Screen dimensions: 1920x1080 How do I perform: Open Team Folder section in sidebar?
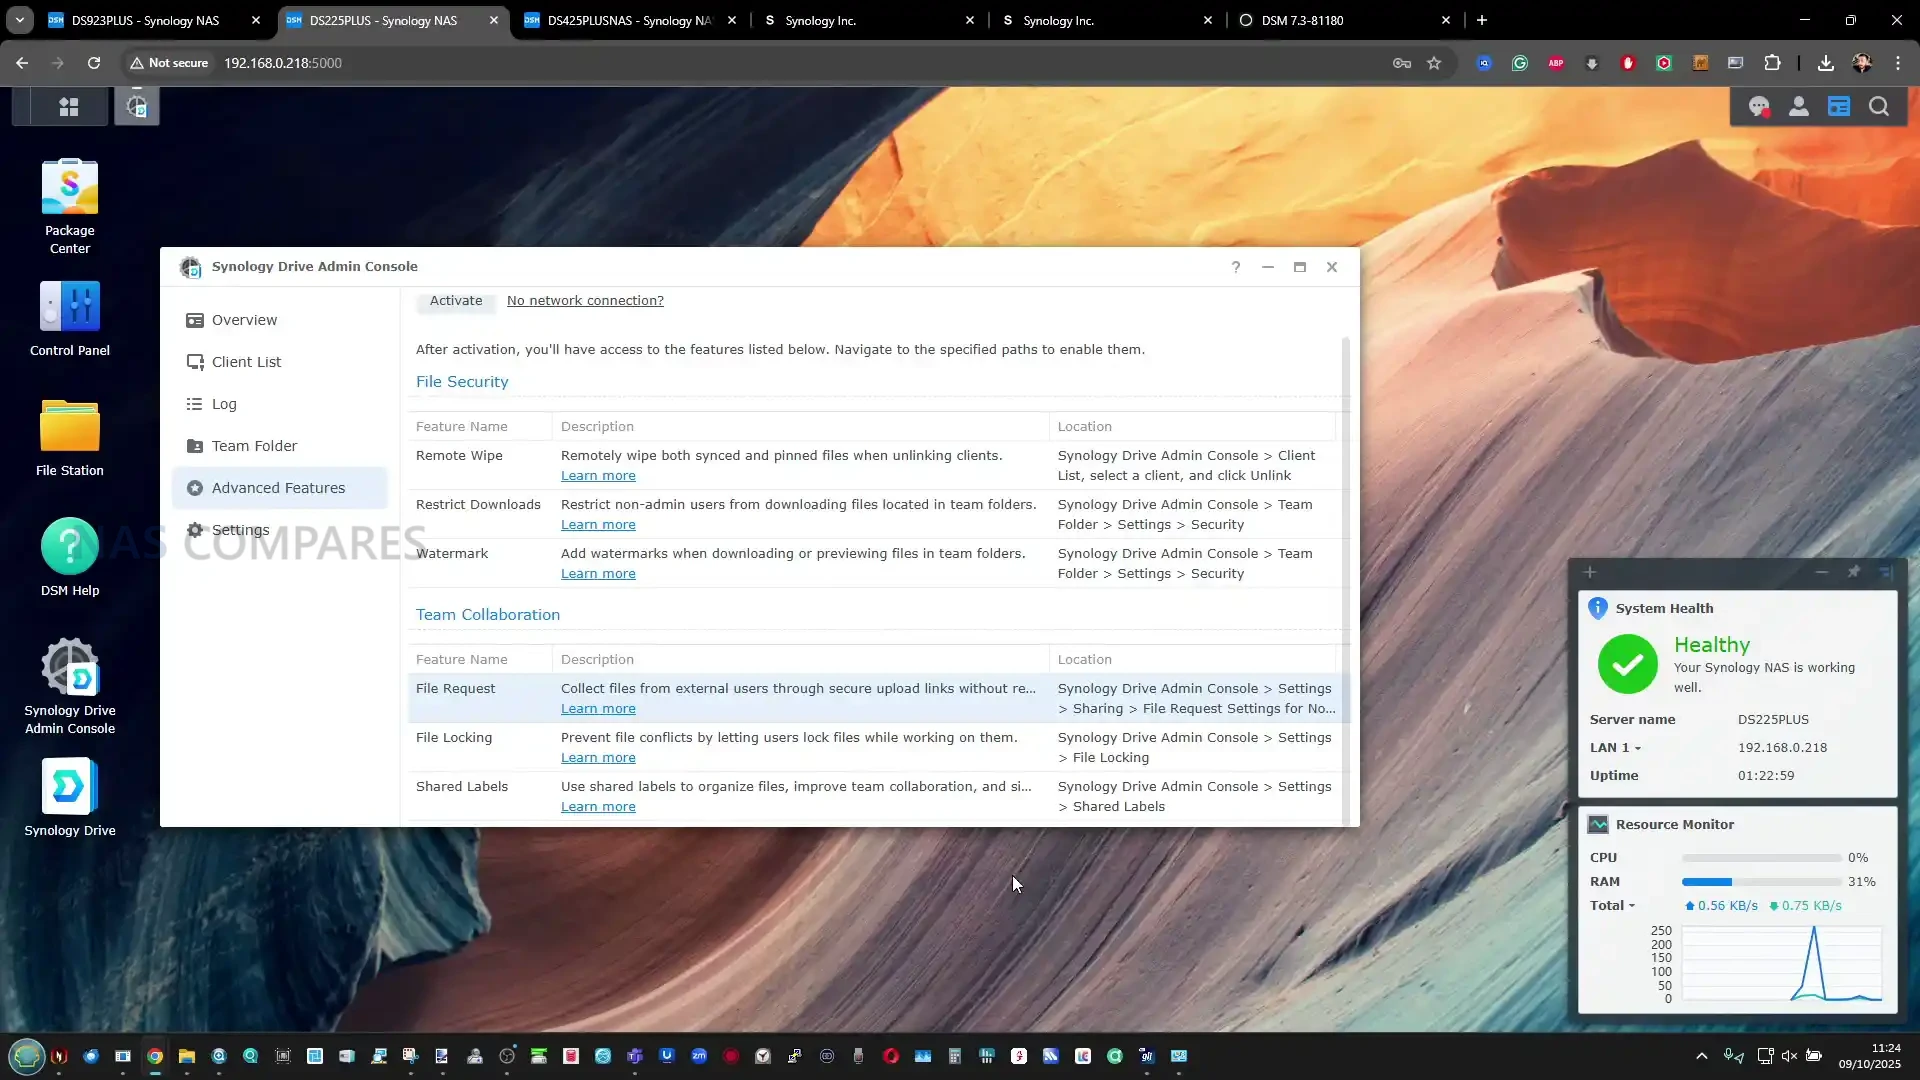point(254,446)
